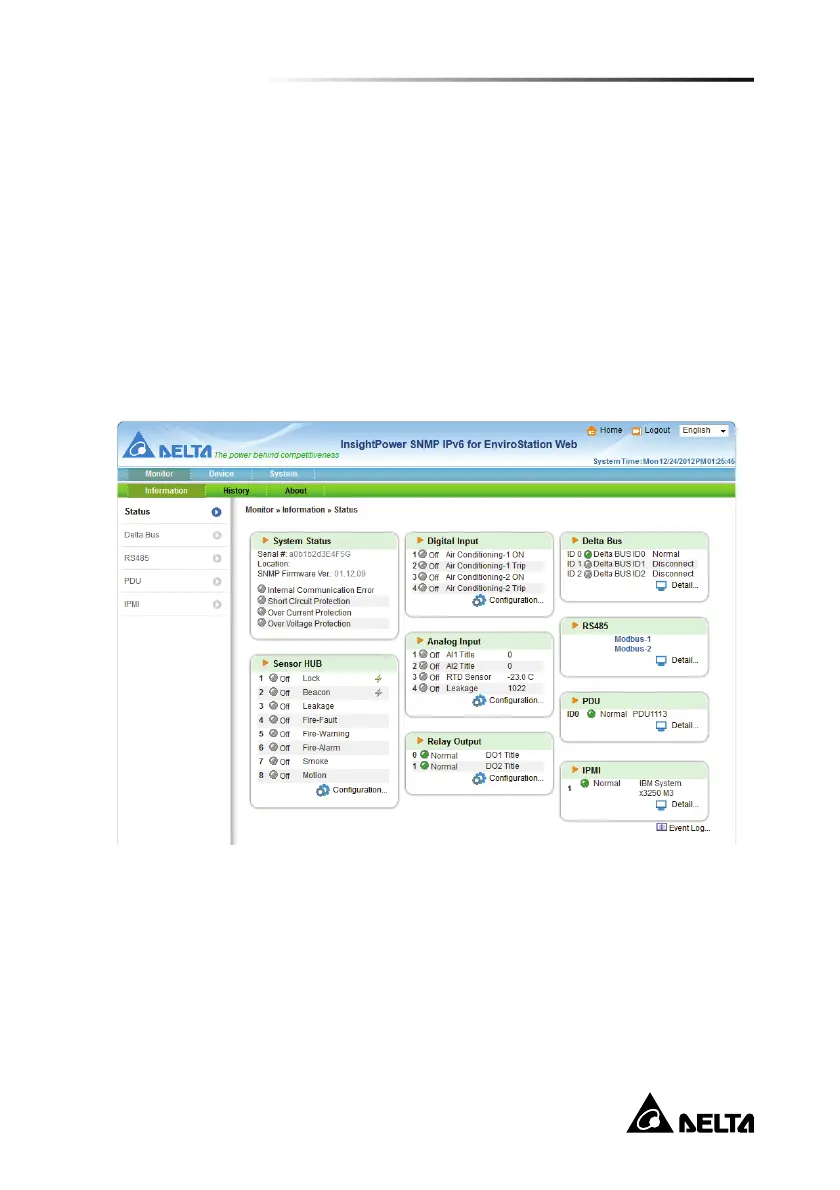Collapse the Delta Bus panel triangle
840x1190 pixels.
tap(575, 540)
